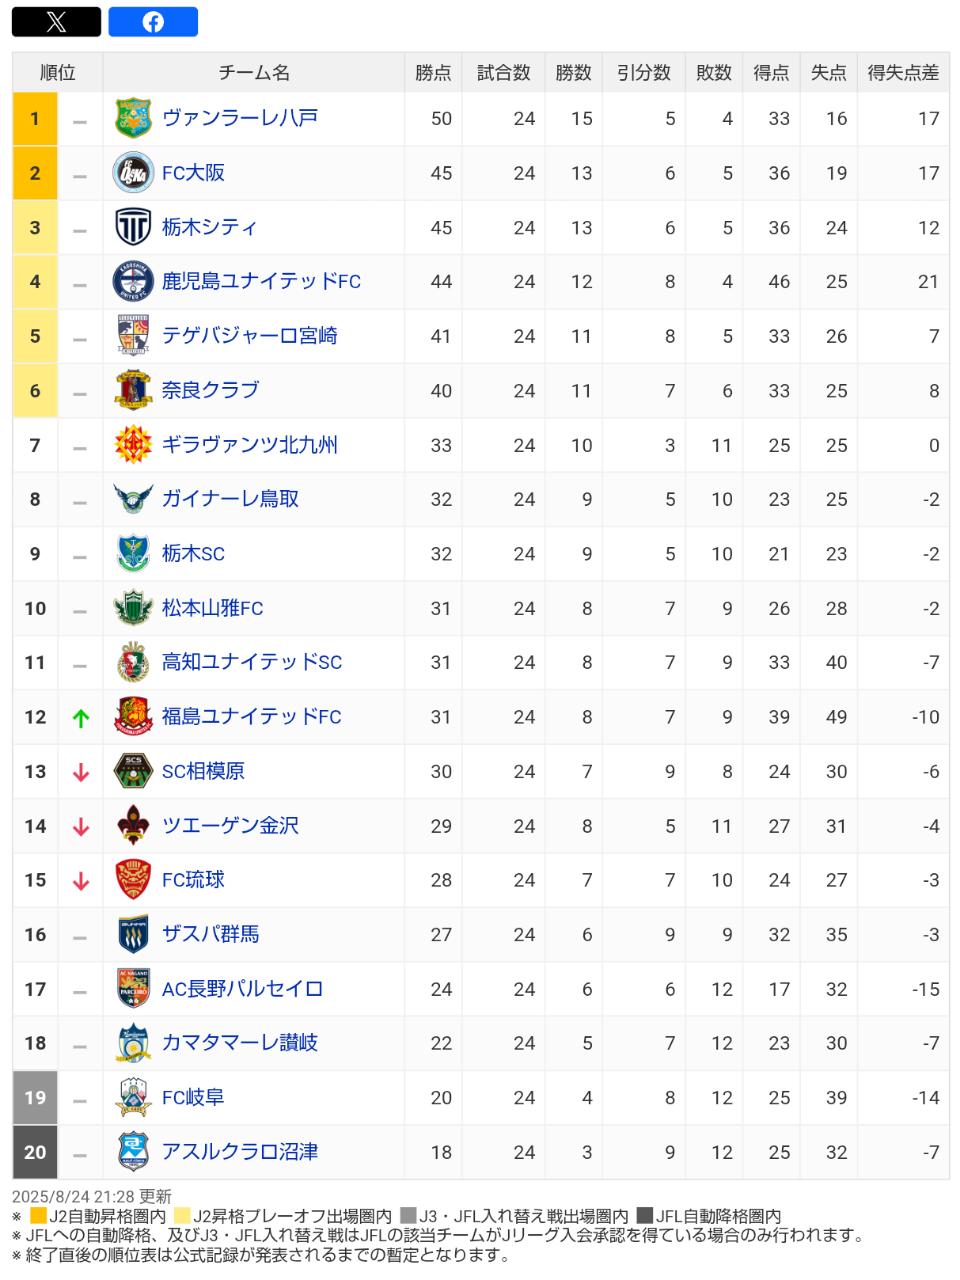The height and width of the screenshot is (1280, 960).
Task: Click the 栃木シティ striped shield crest
Action: (132, 227)
